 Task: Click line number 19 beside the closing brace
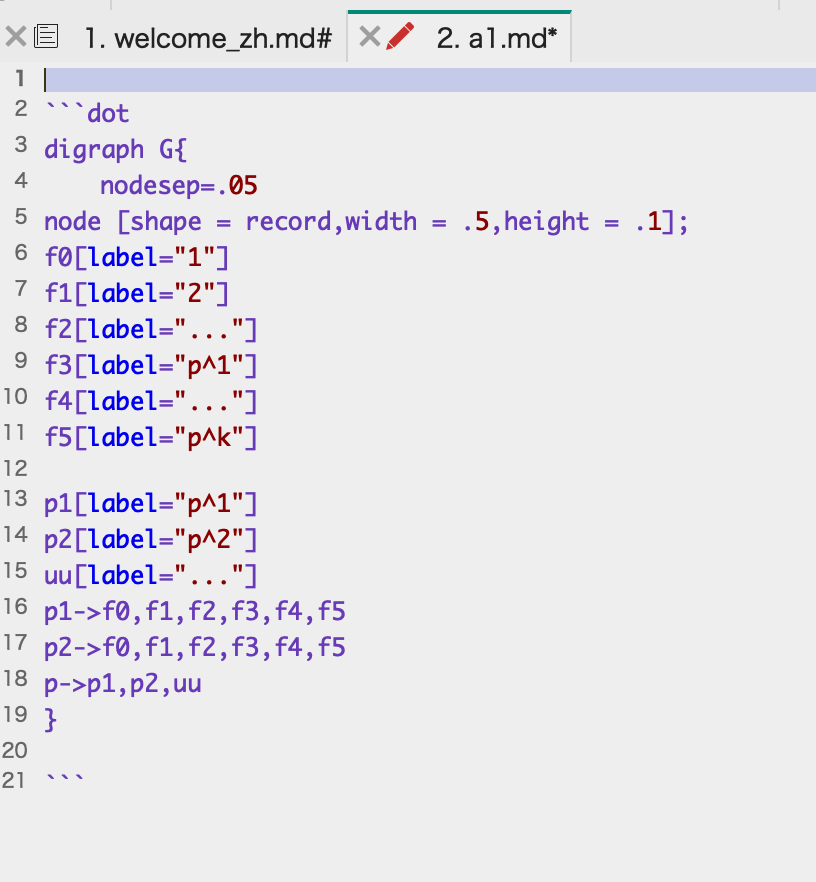[15, 716]
